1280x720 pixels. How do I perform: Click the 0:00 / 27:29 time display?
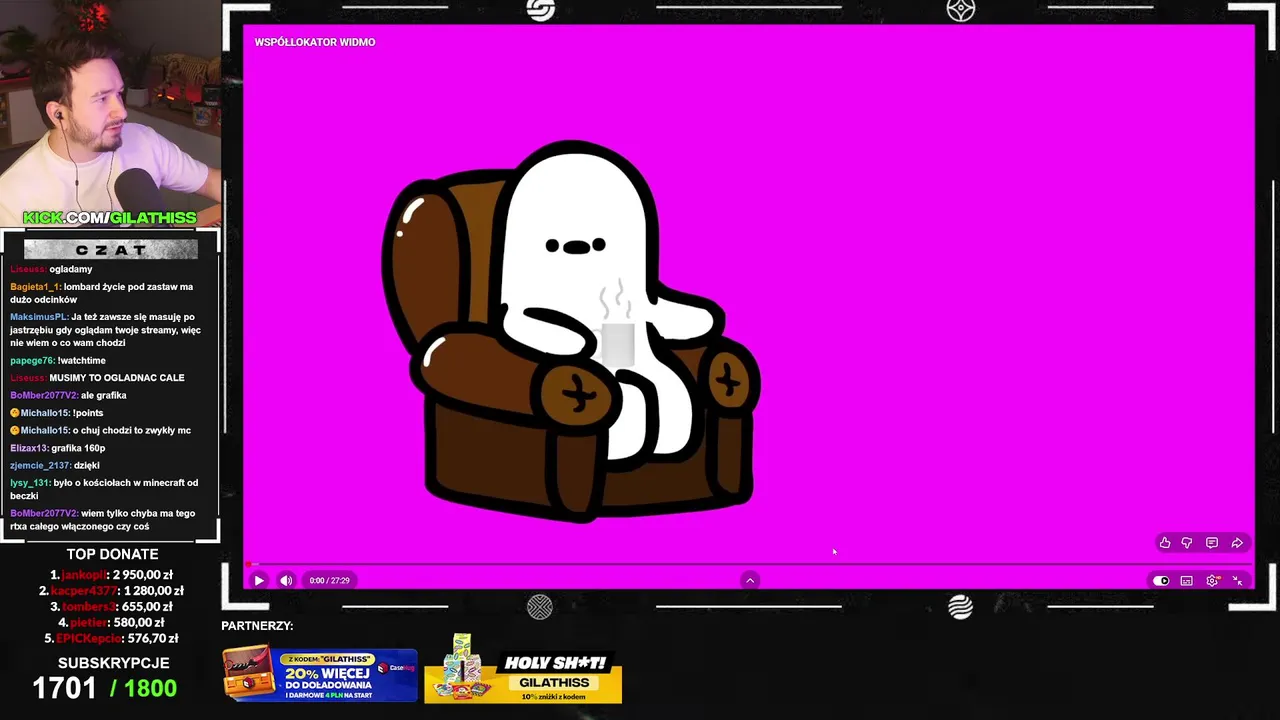[x=329, y=580]
